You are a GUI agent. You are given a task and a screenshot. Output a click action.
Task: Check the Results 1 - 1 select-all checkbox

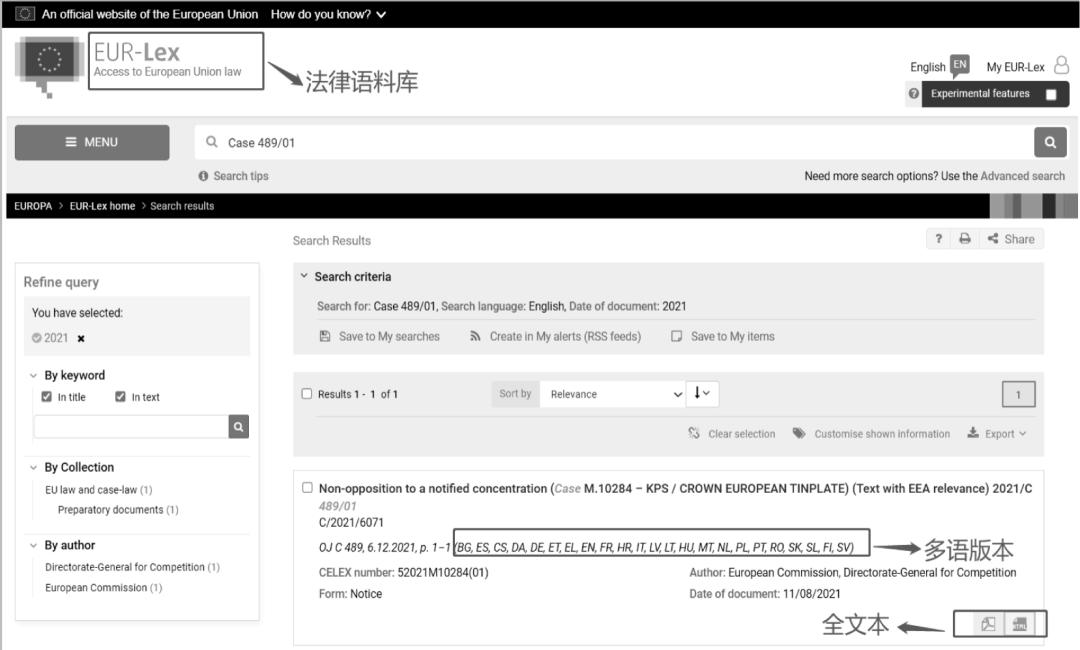[x=307, y=394]
